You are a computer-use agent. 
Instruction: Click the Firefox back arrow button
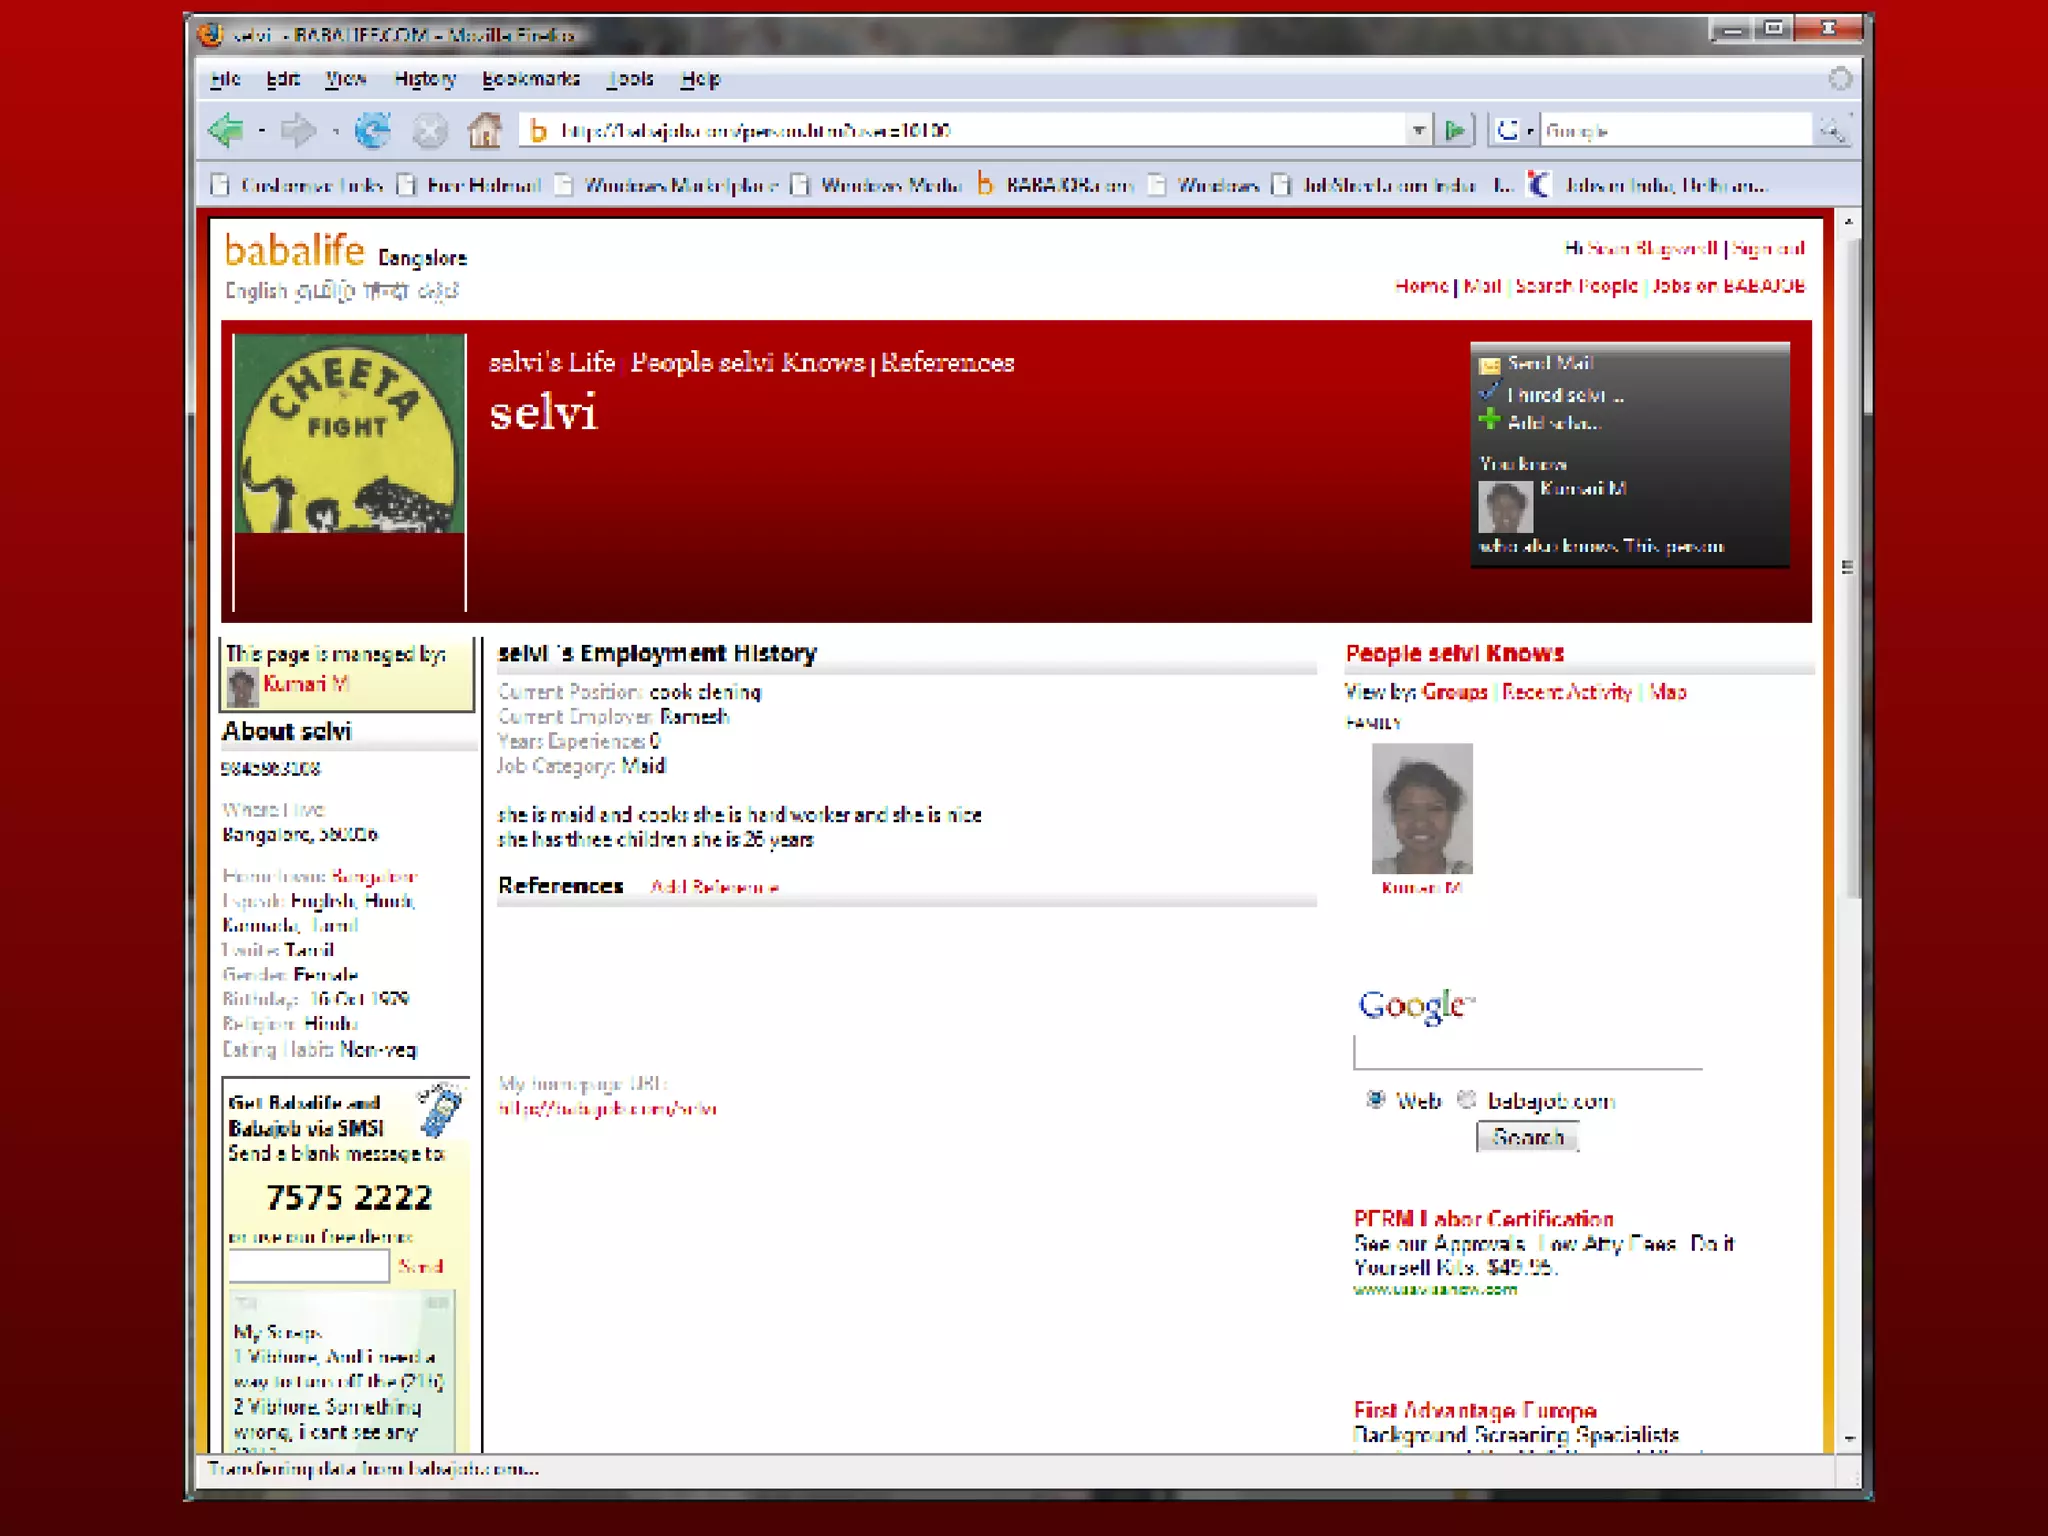click(x=227, y=130)
